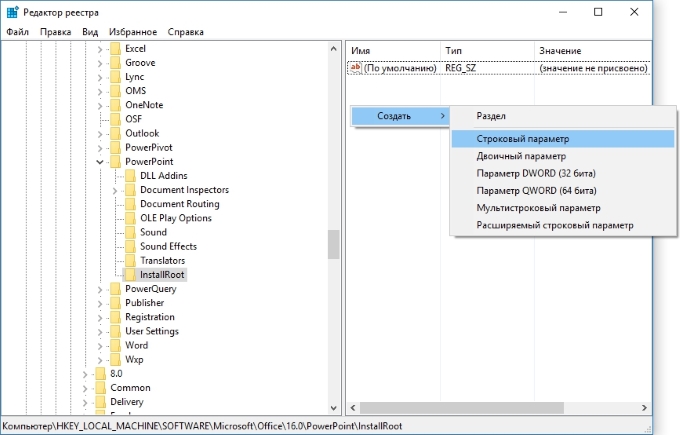The height and width of the screenshot is (435, 680).
Task: Click the (значение не присвоено) value cell
Action: click(x=593, y=68)
